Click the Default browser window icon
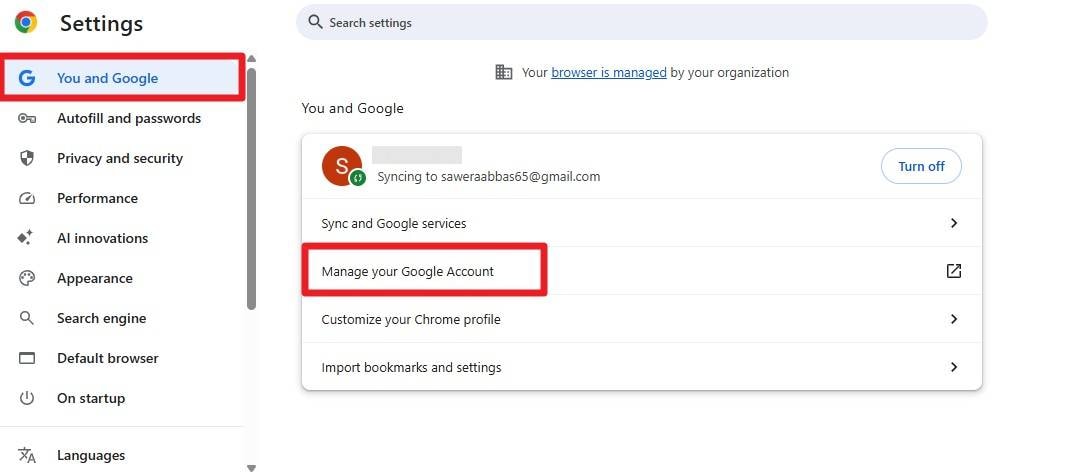This screenshot has width=1075, height=472. [27, 358]
